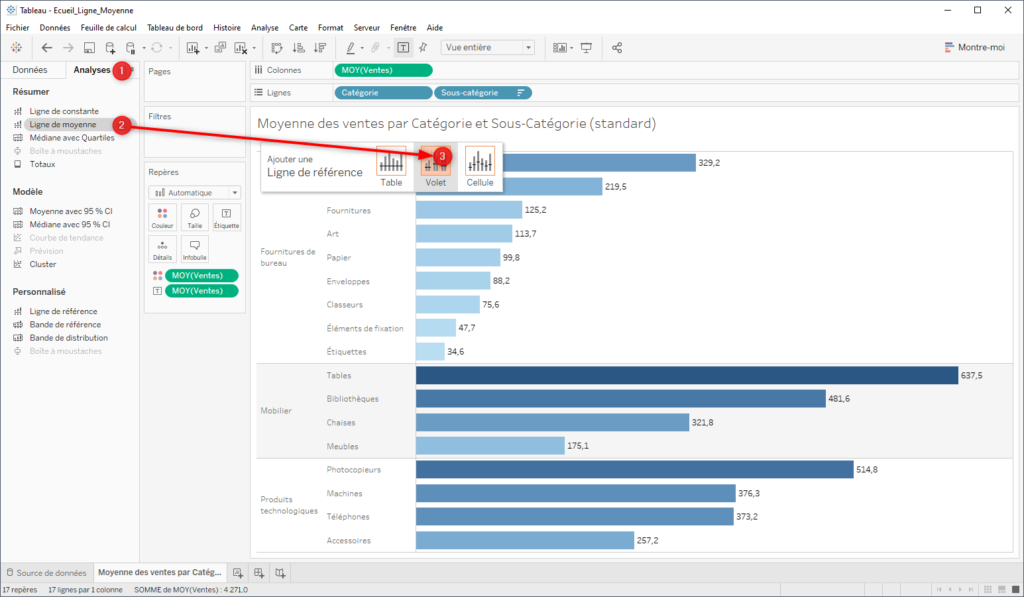Click the MOY(Ventes) pill on Colonnes
The width and height of the screenshot is (1024, 597).
383,70
